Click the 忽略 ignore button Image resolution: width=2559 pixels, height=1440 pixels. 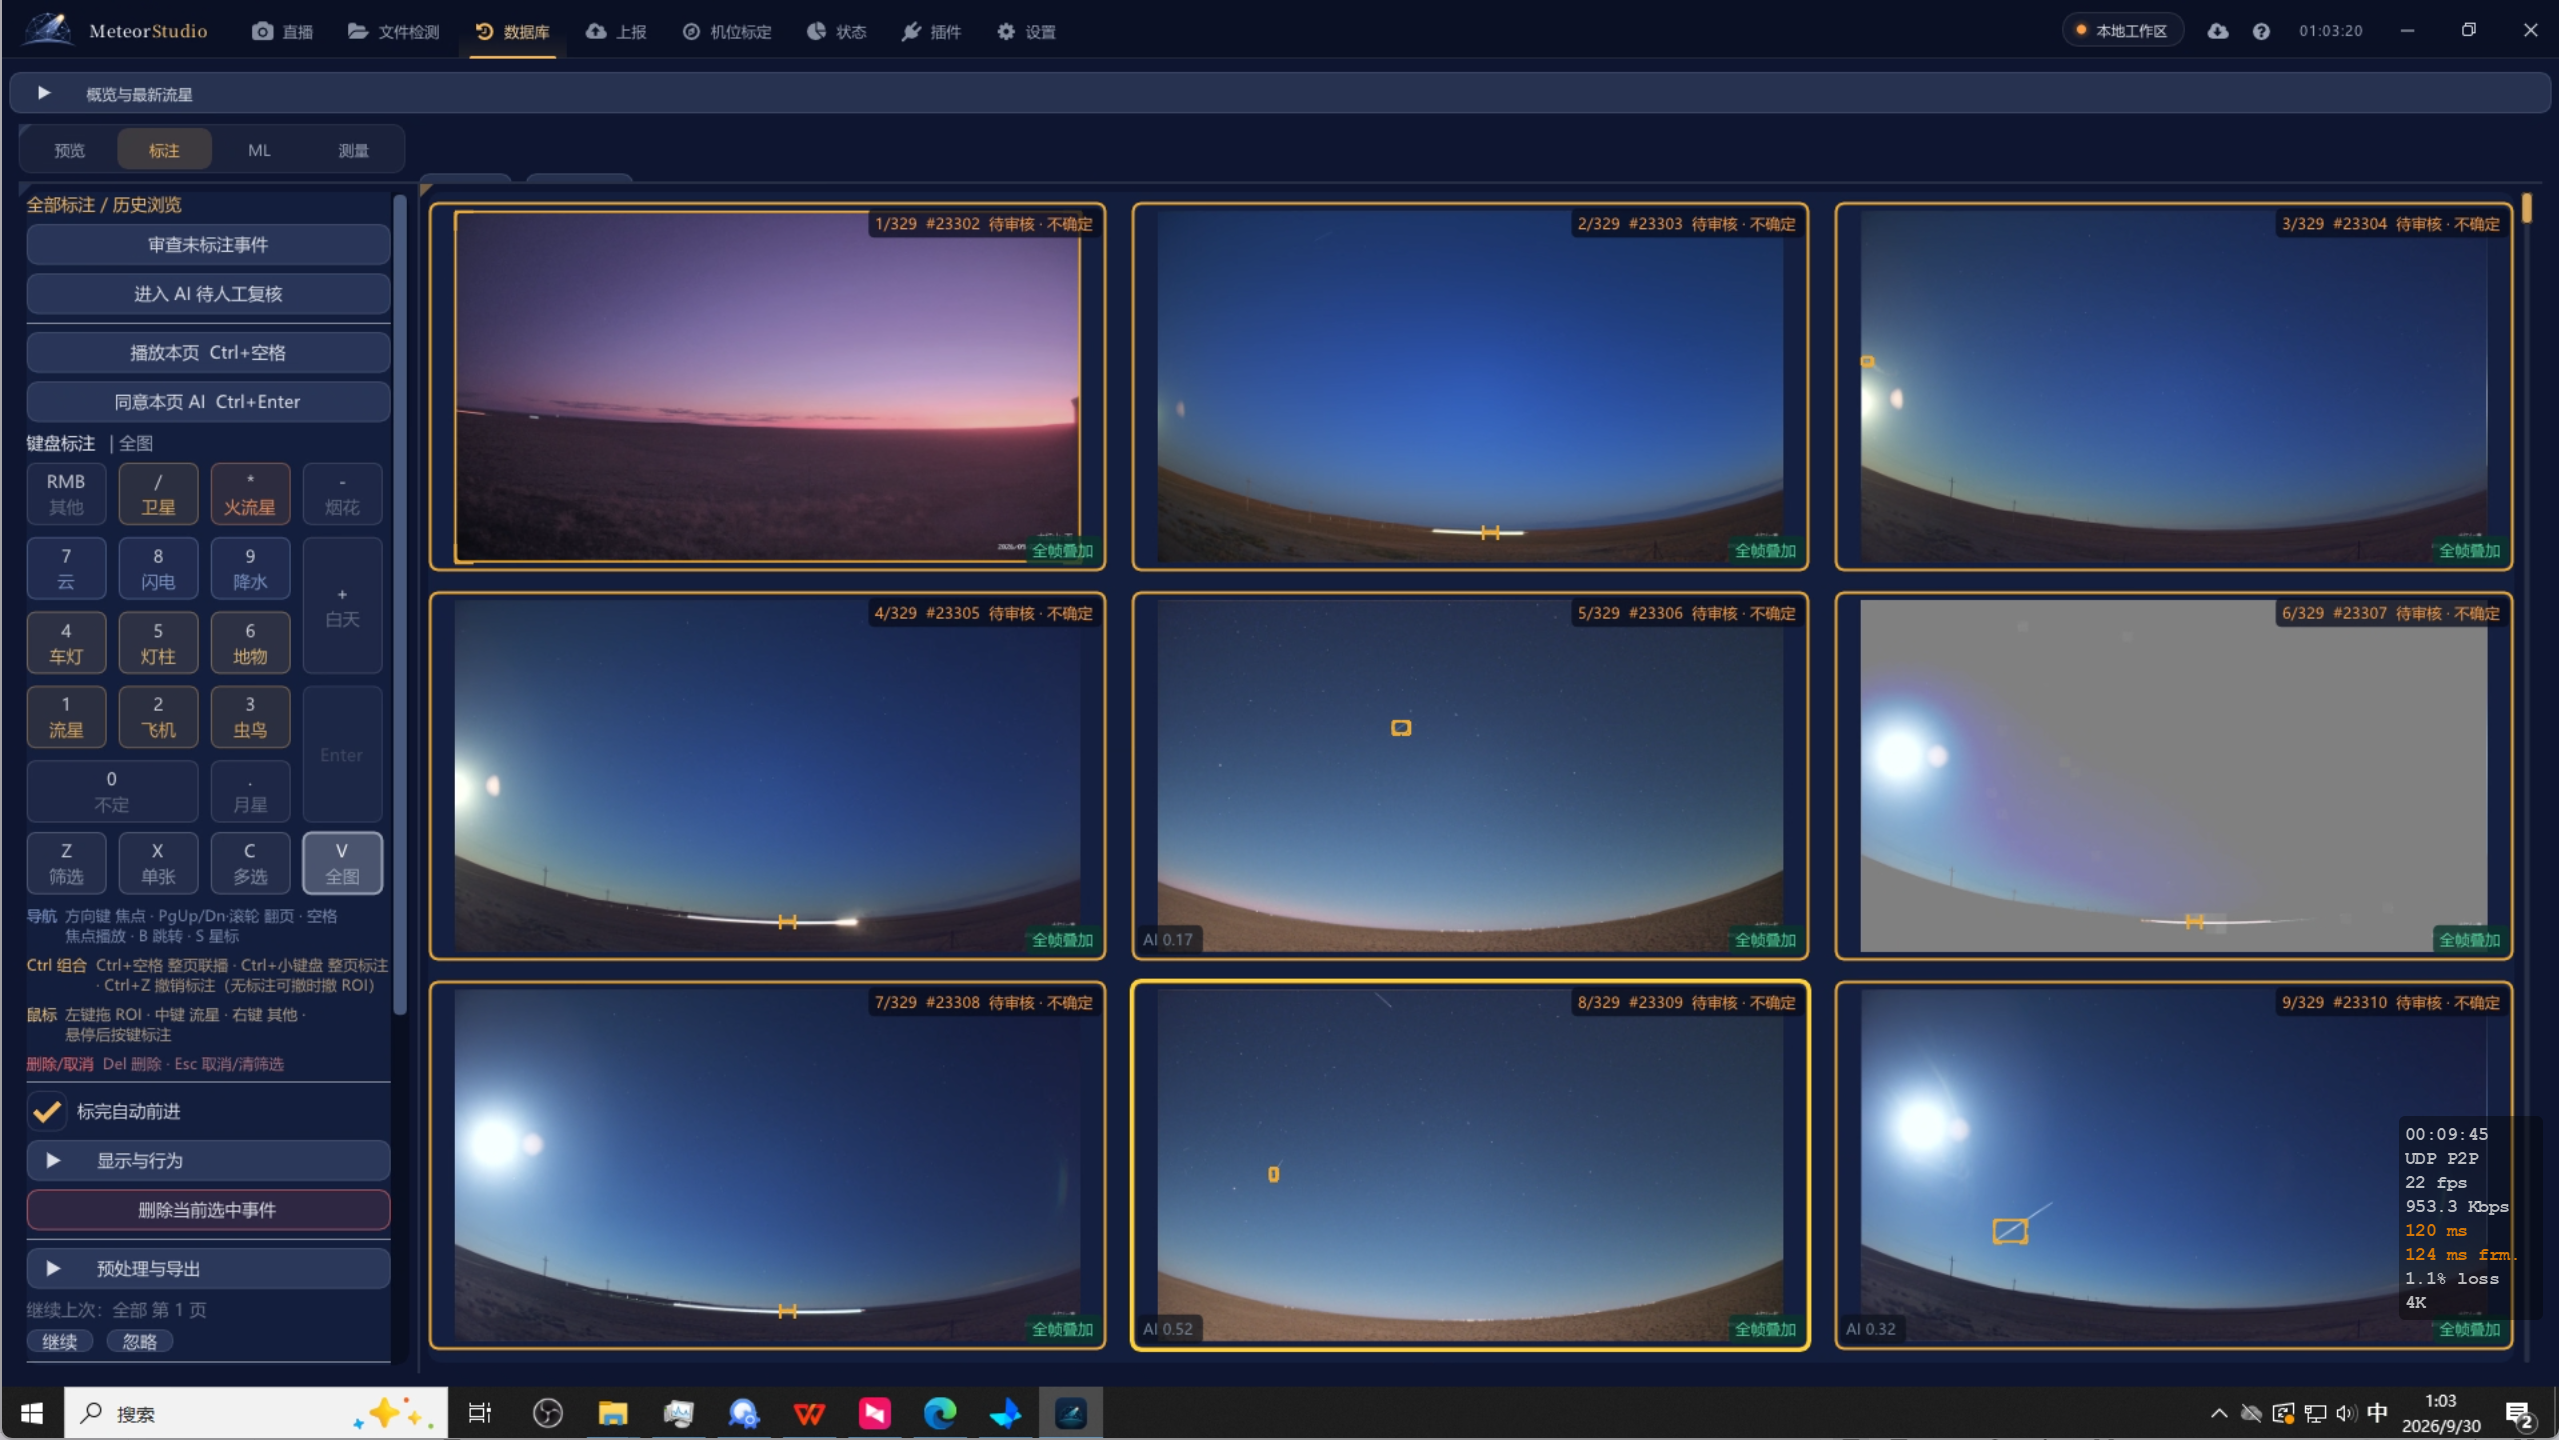[x=140, y=1342]
